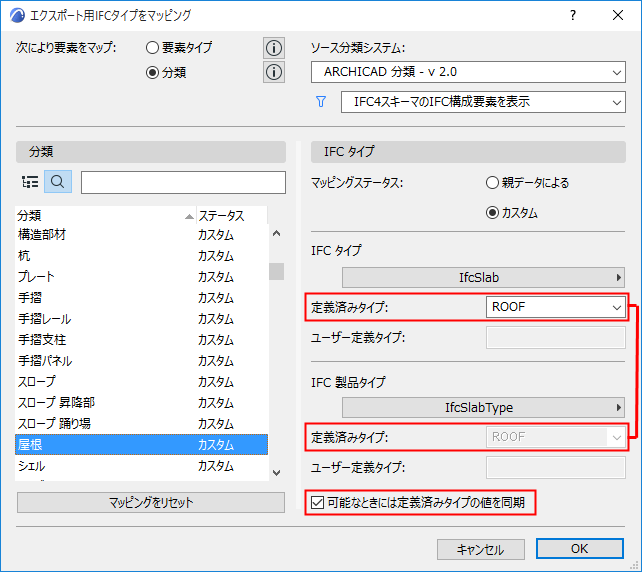This screenshot has width=642, height=572.
Task: Click キャンセル button
Action: tap(481, 549)
